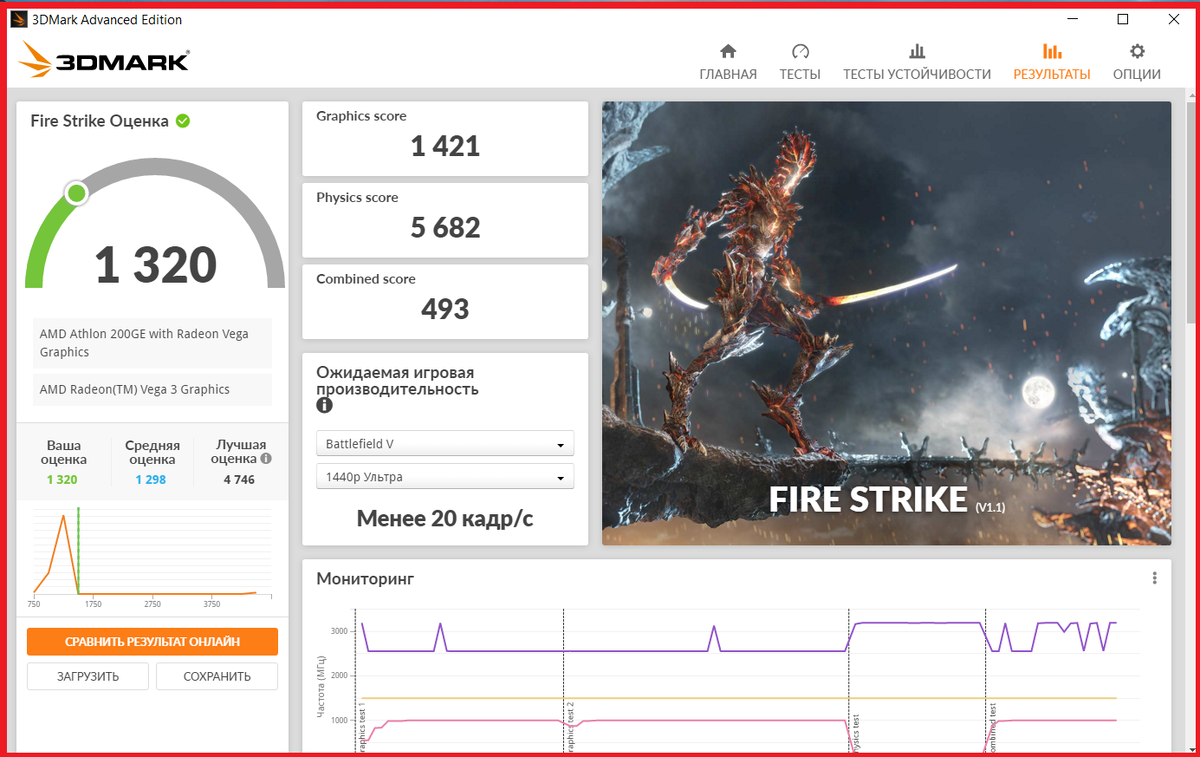This screenshot has height=757, width=1200.
Task: Click the Physics score value 5 682
Action: pos(445,228)
